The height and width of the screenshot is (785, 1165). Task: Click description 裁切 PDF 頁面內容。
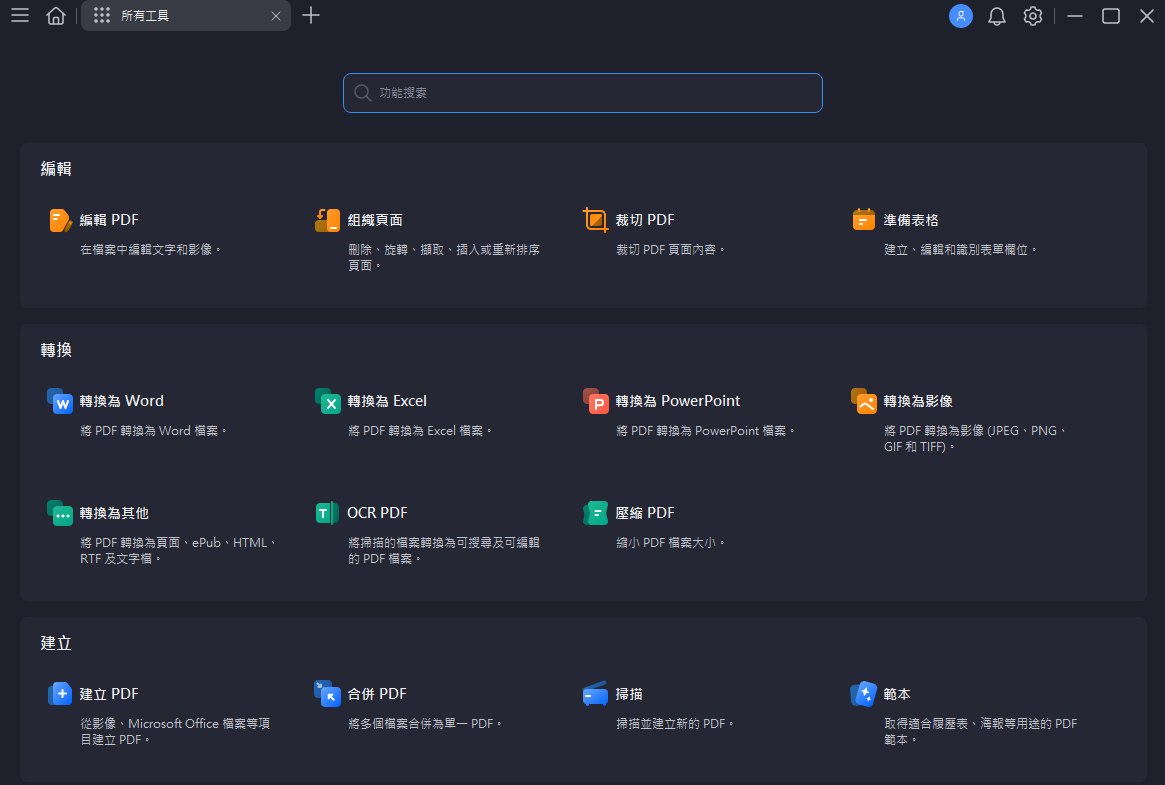click(x=670, y=250)
